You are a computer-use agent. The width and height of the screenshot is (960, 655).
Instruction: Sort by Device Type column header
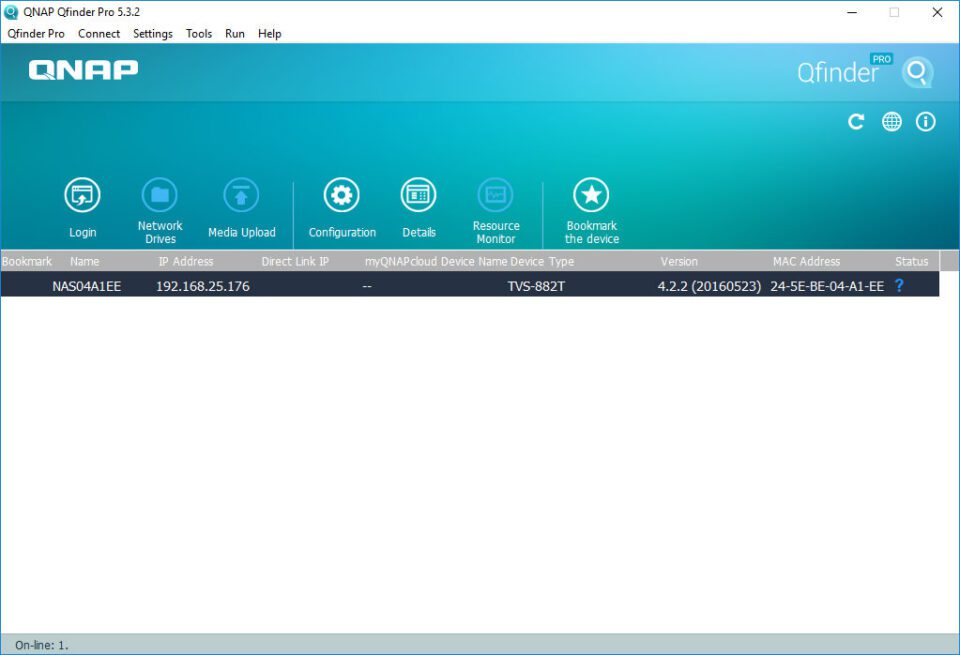coord(542,261)
